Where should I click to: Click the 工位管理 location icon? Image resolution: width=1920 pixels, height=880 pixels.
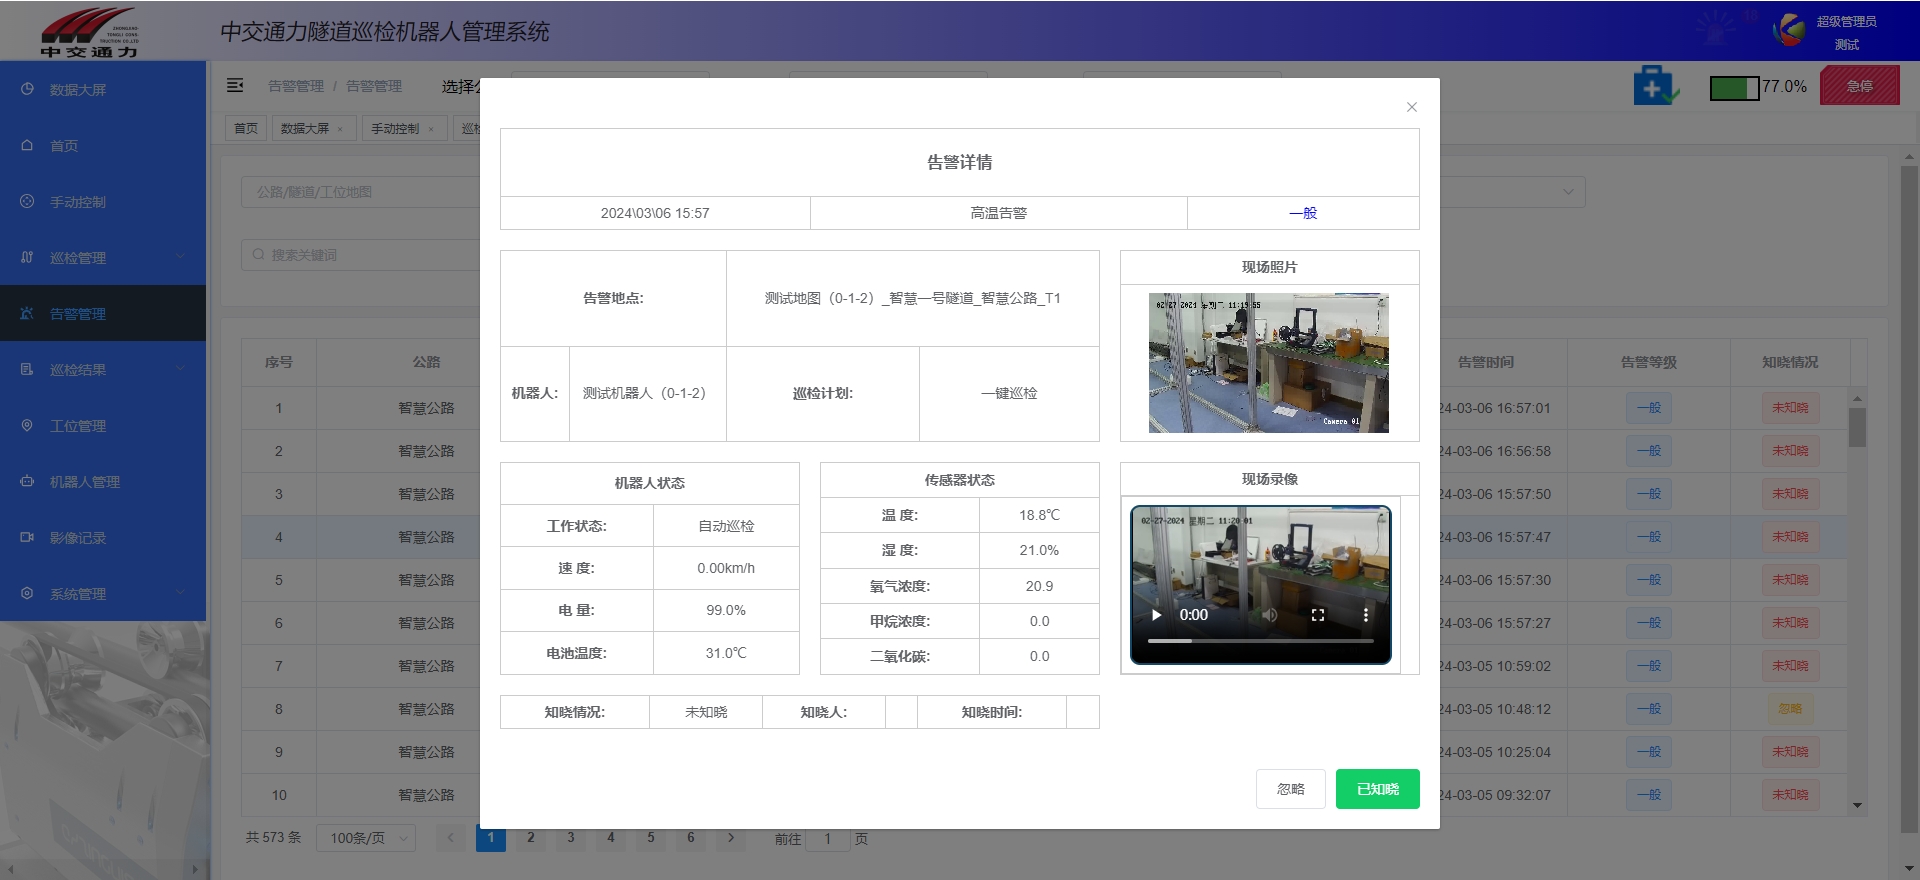[27, 425]
